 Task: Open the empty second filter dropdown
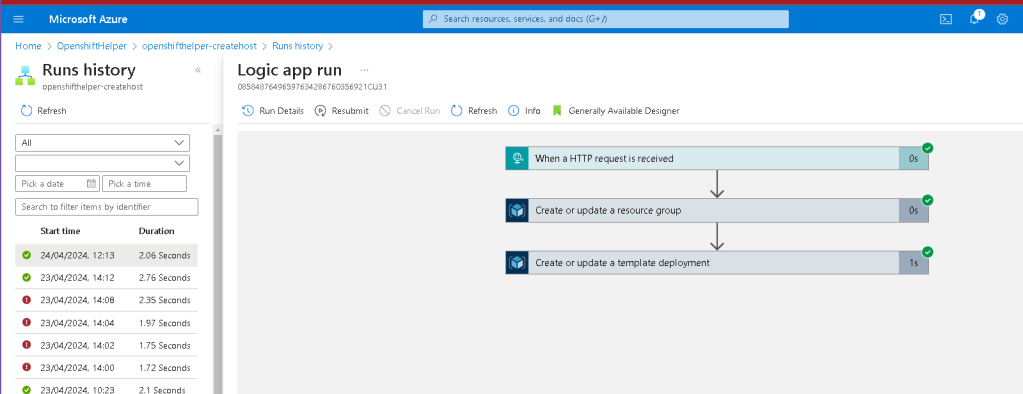point(102,163)
